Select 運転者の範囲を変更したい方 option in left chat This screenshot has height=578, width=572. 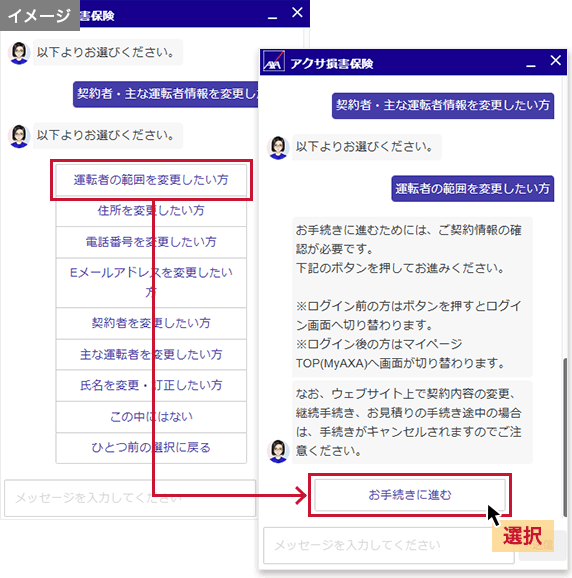point(151,180)
